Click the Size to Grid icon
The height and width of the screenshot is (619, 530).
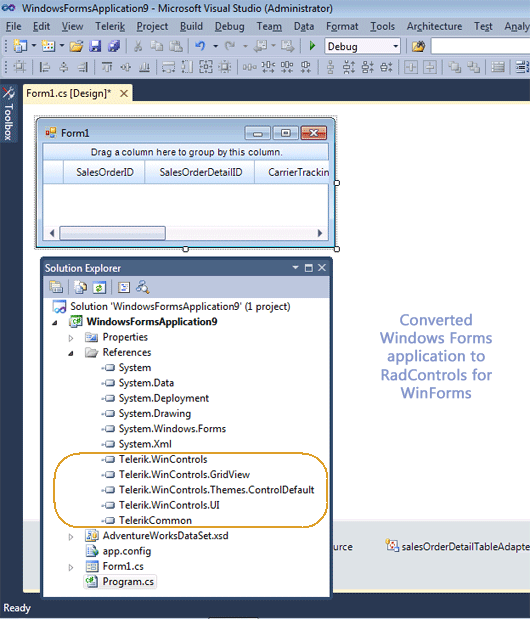[x=225, y=67]
